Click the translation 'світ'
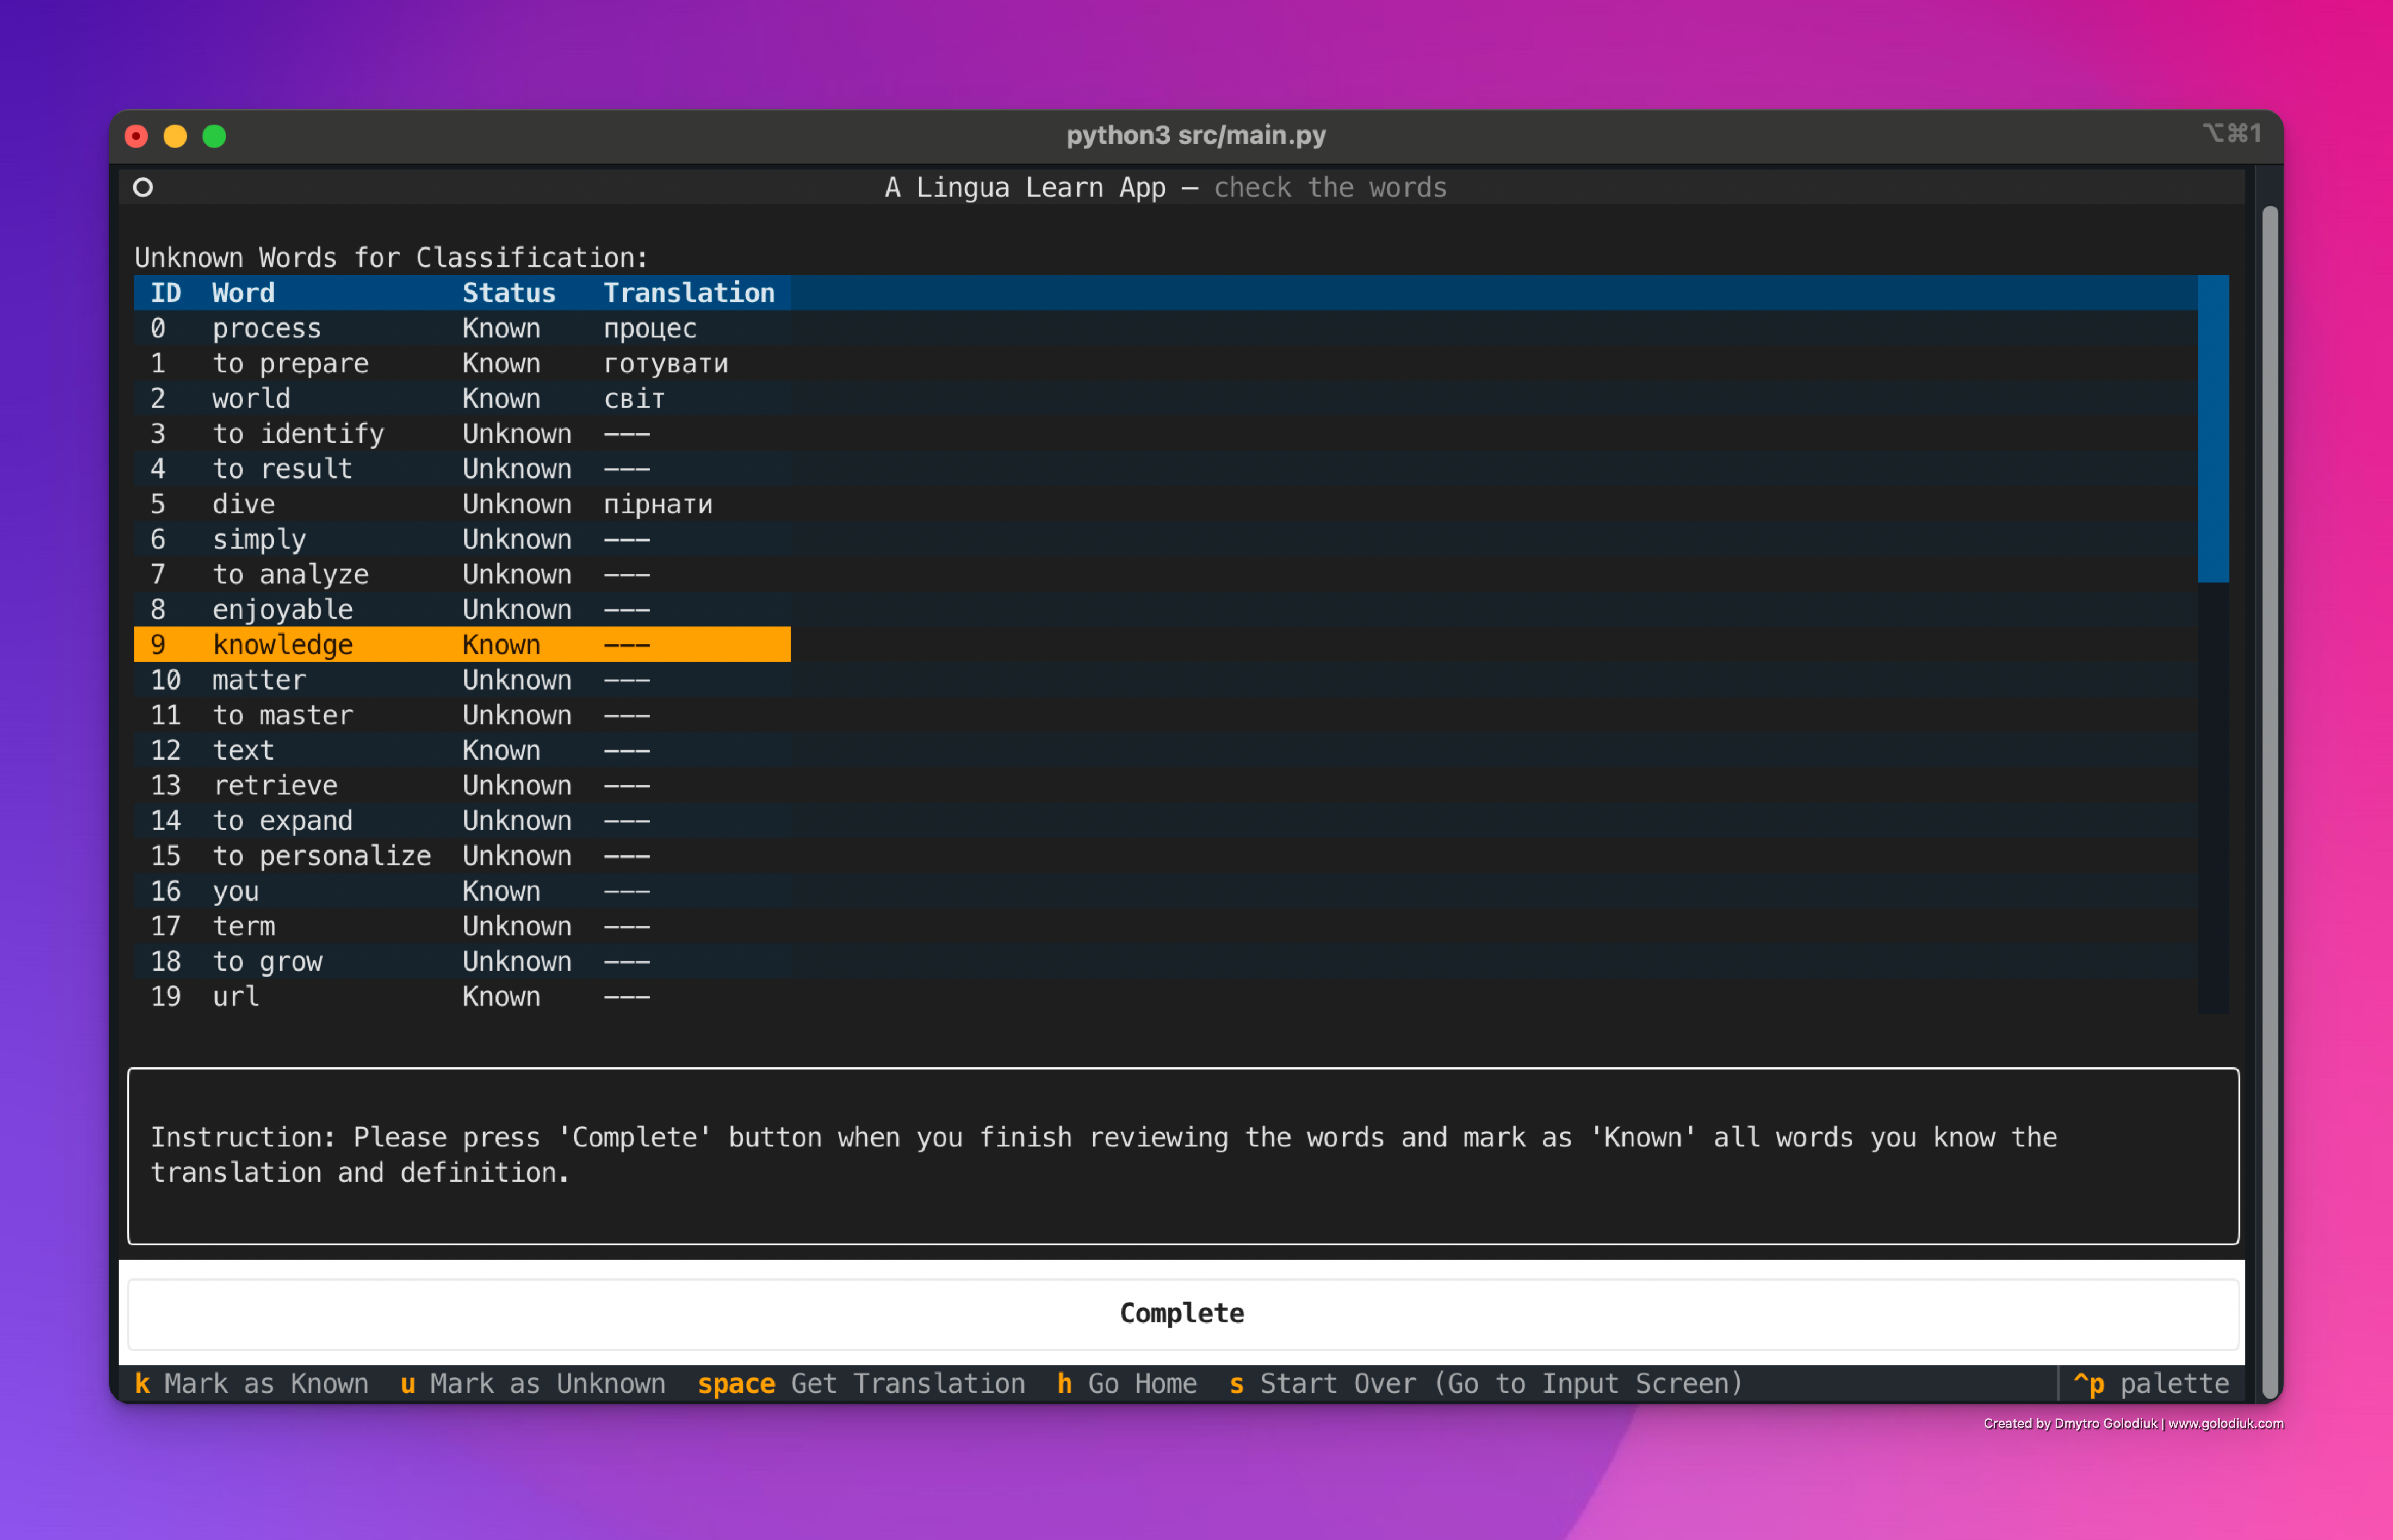2393x1540 pixels. pos(634,399)
